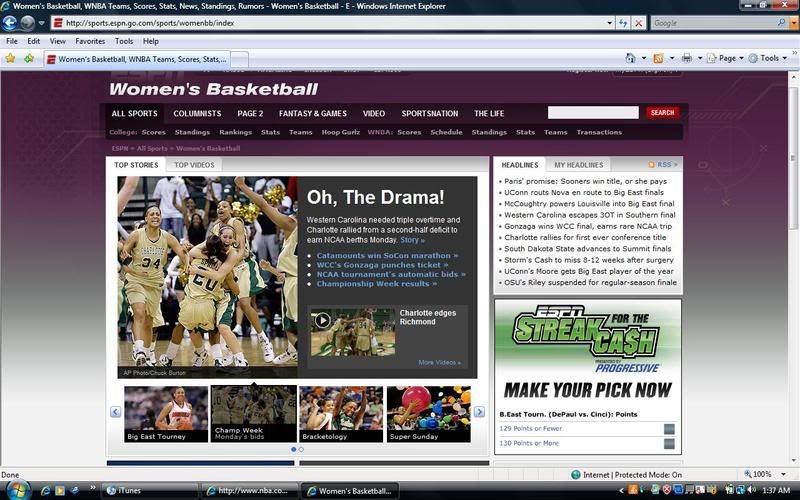Open the Big East Tourney thumbnail
800x500 pixels.
166,414
